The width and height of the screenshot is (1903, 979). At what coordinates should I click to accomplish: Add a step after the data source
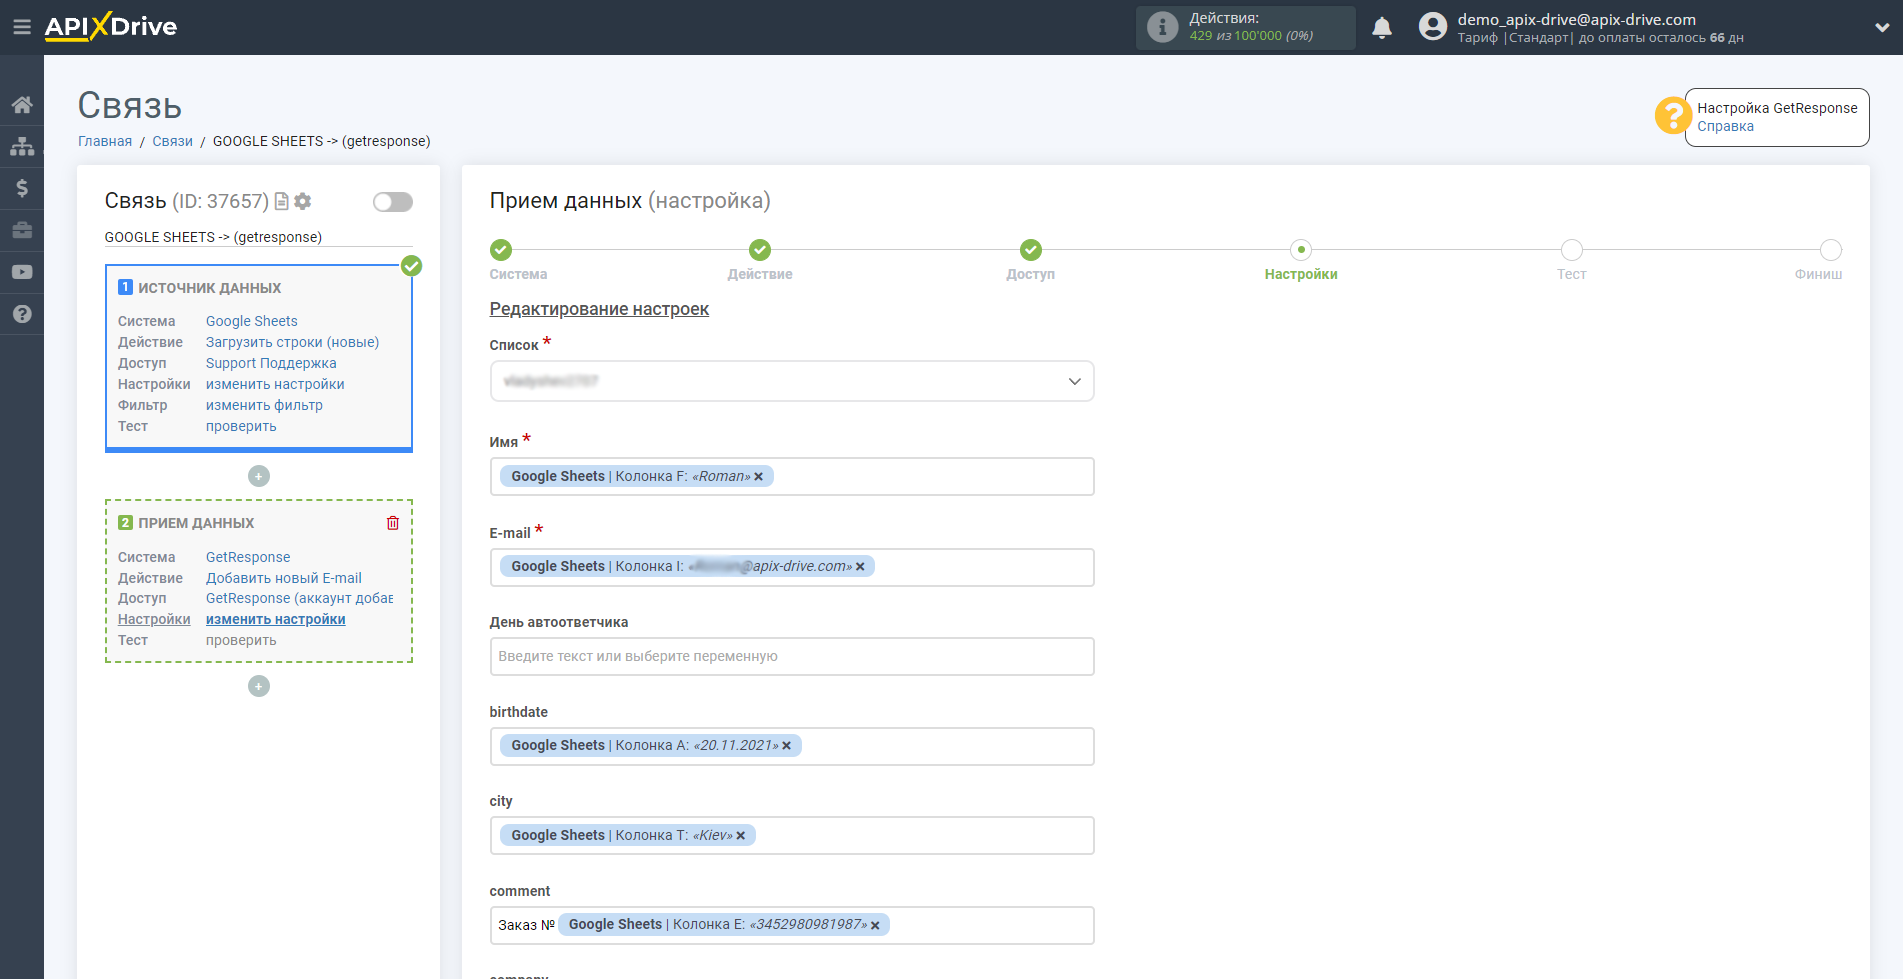point(259,476)
